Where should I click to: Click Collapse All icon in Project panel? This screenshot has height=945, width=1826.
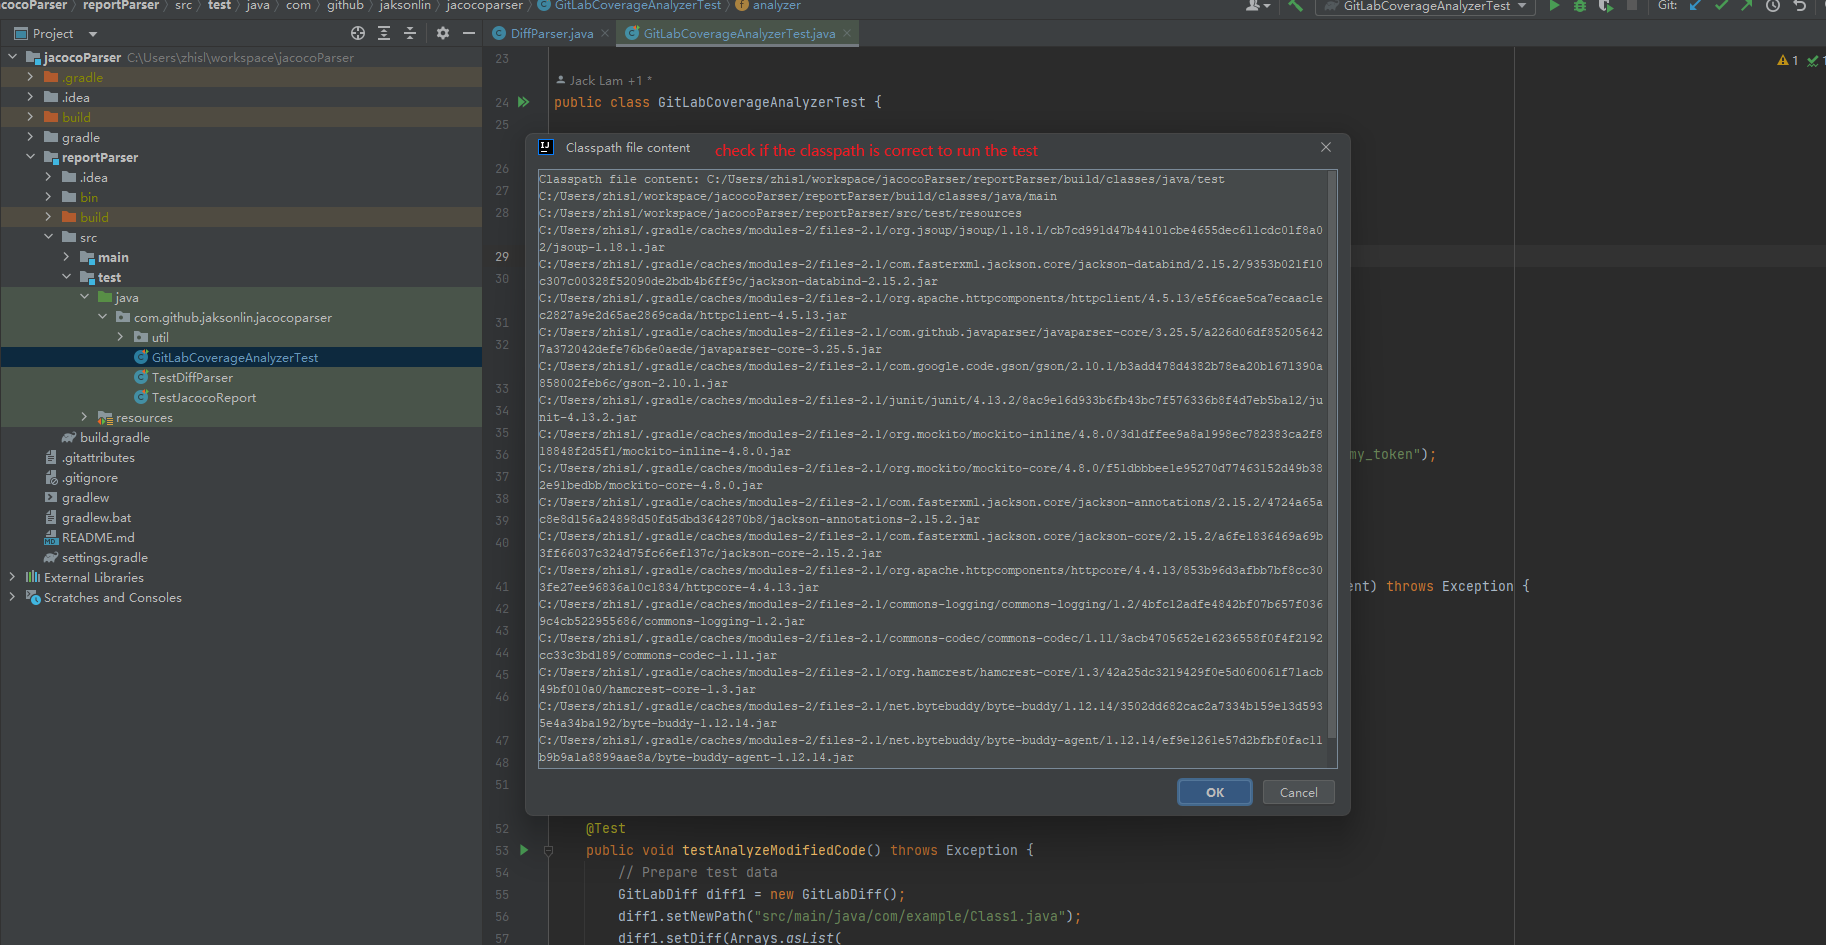pos(410,33)
